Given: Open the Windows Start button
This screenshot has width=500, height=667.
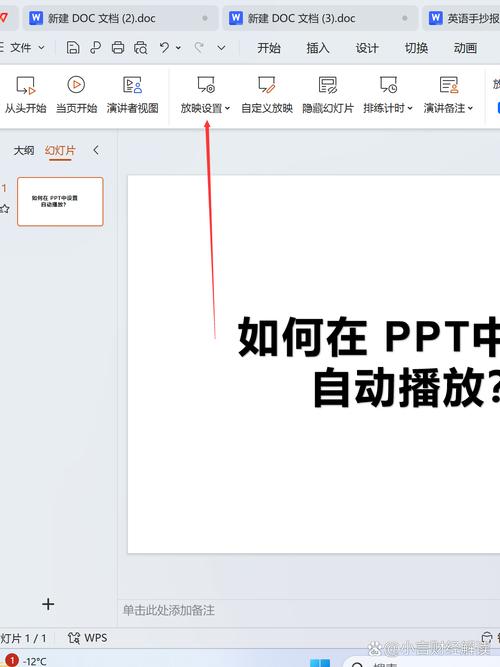Looking at the screenshot, I should pyautogui.click(x=320, y=663).
